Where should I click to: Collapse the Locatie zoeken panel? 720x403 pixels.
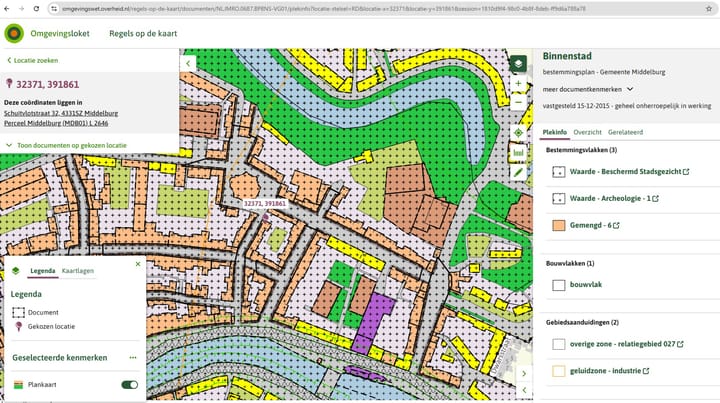pos(188,62)
